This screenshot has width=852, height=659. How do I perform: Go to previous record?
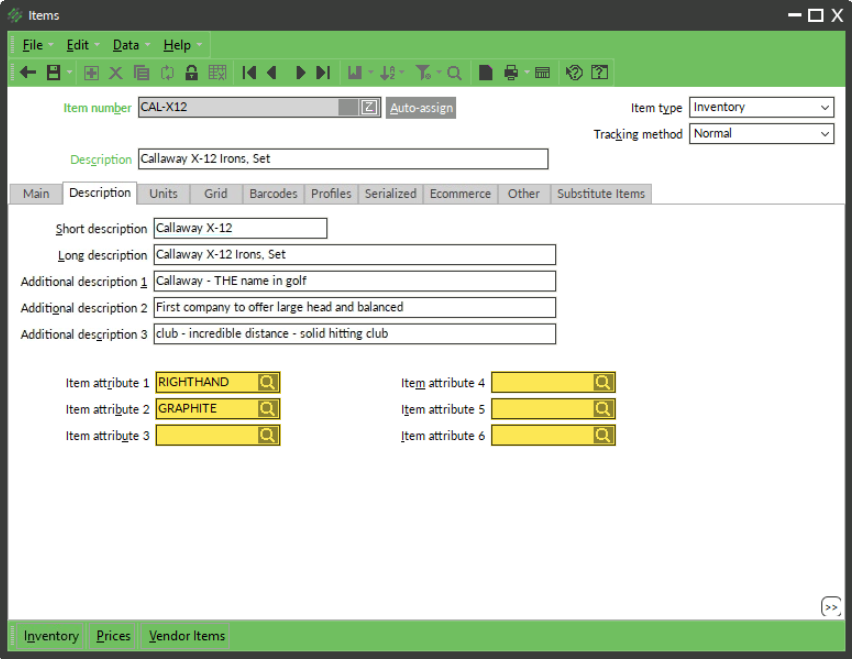coord(272,73)
